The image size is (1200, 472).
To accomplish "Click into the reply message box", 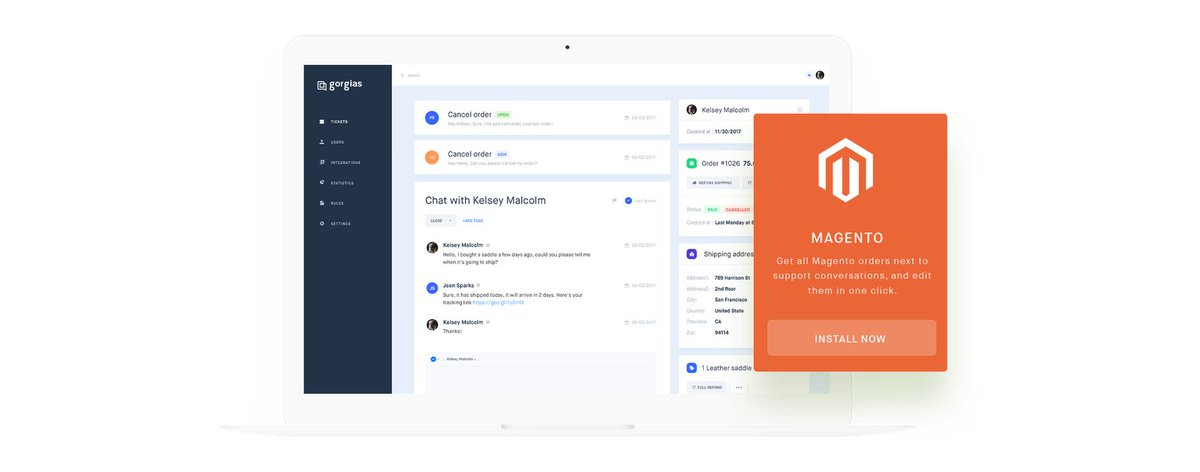I will tap(540, 379).
